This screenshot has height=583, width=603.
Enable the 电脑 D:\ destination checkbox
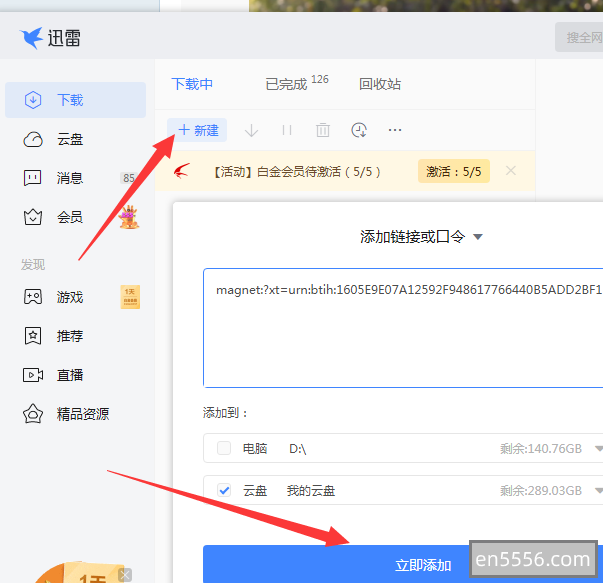click(x=224, y=449)
